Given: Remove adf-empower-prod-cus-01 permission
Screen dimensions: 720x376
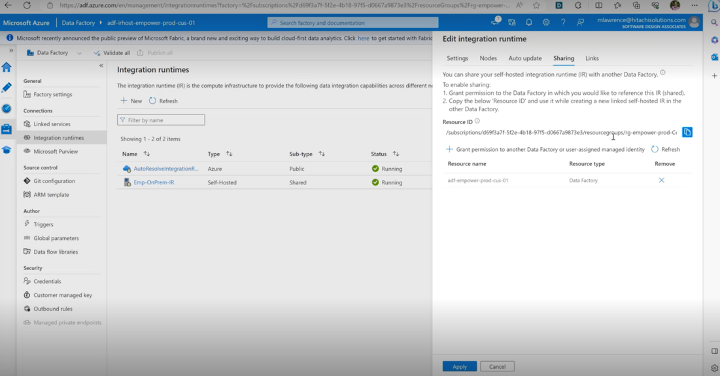Looking at the screenshot, I should coord(662,180).
